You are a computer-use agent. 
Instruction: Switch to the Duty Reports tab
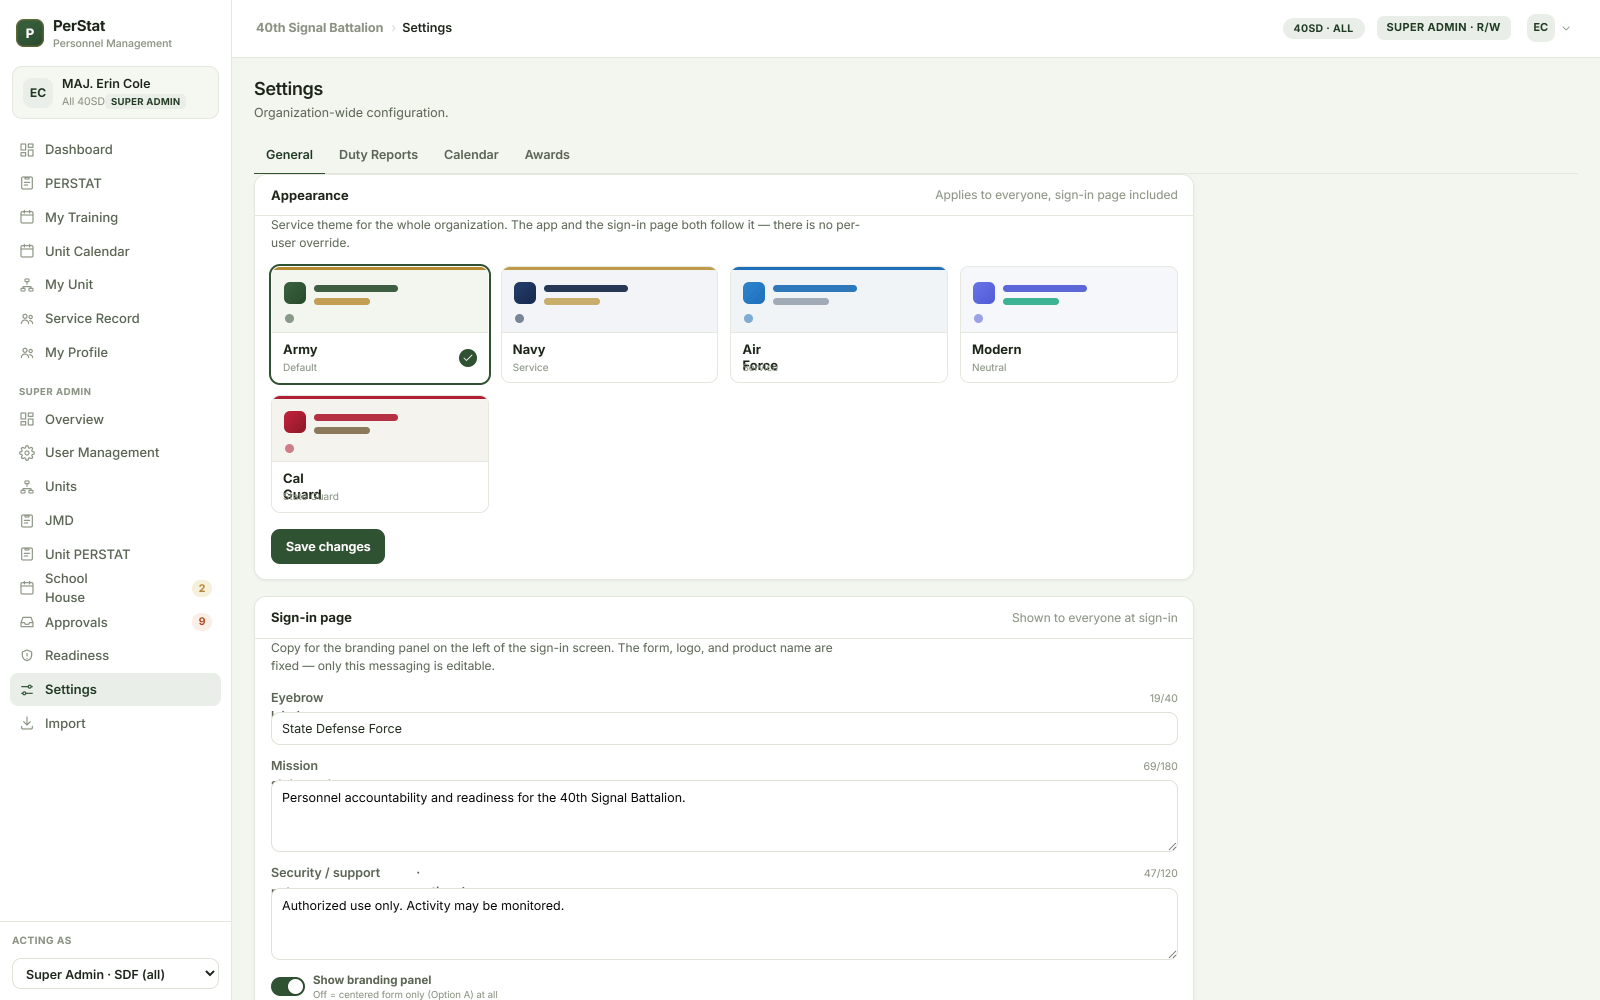tap(378, 155)
